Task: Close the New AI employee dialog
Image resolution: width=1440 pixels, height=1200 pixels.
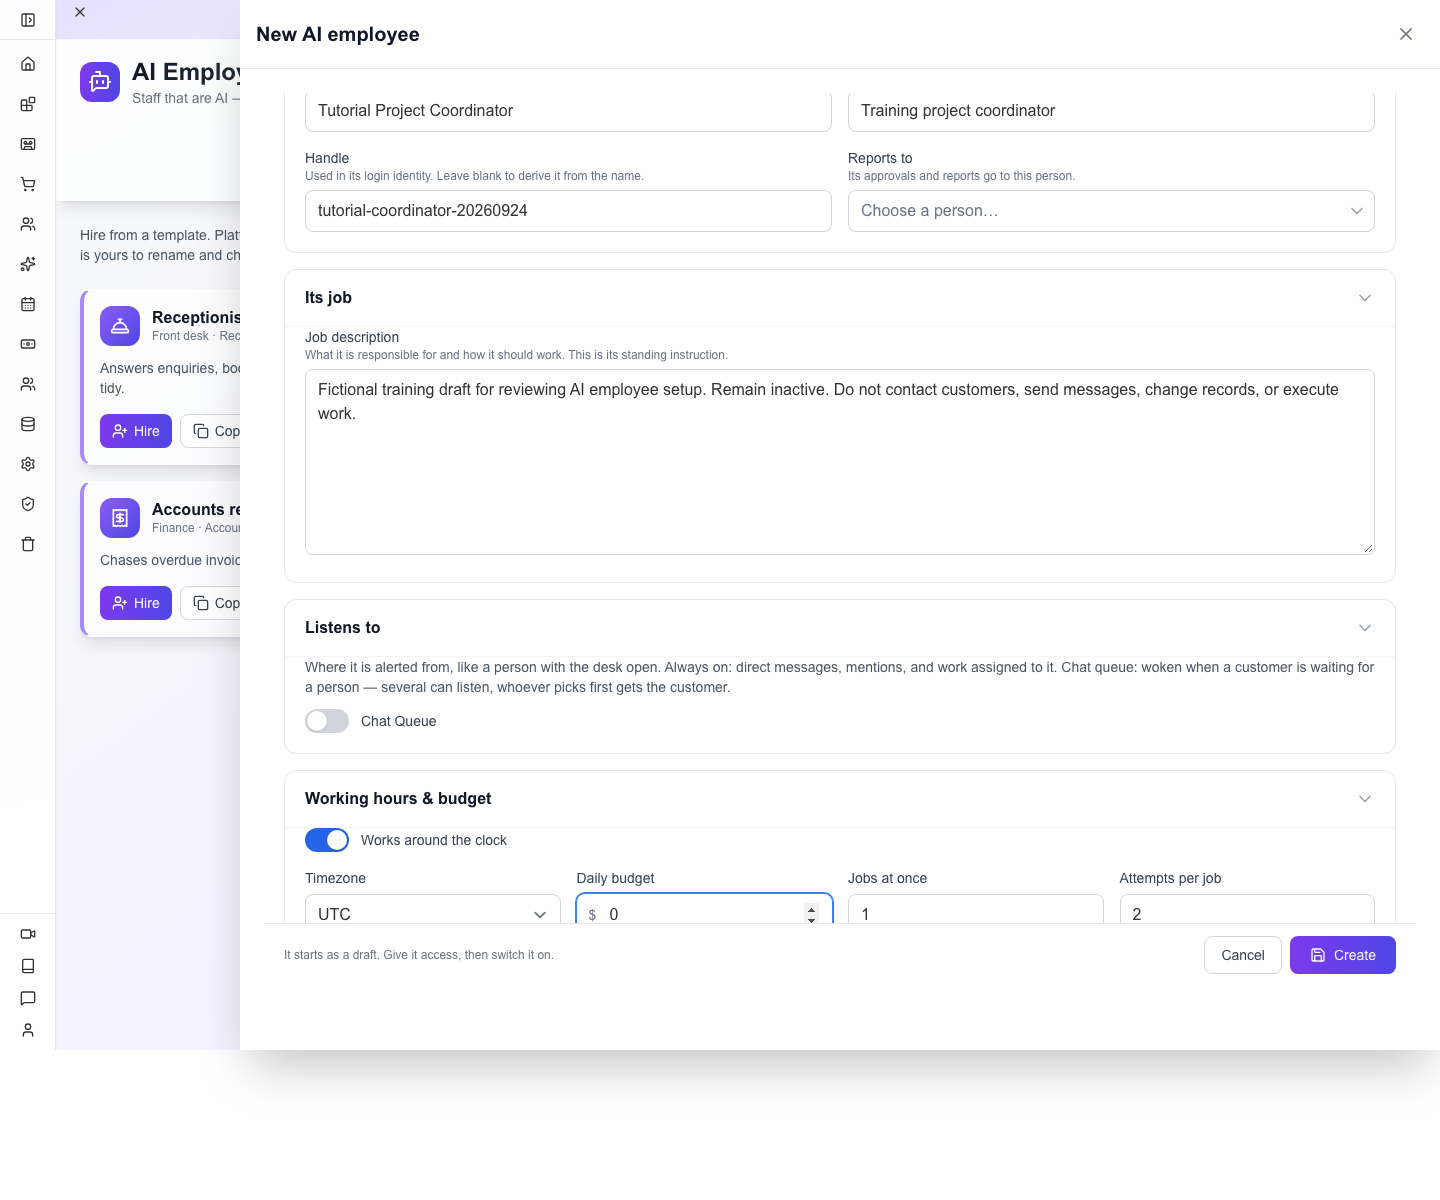Action: coord(1406,34)
